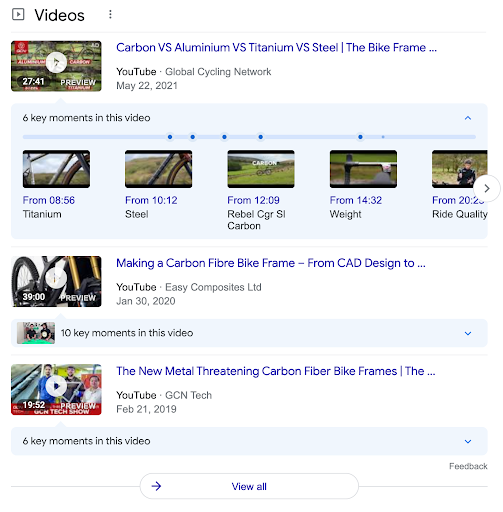
Task: Show next key moments with right arrow
Action: pos(487,188)
